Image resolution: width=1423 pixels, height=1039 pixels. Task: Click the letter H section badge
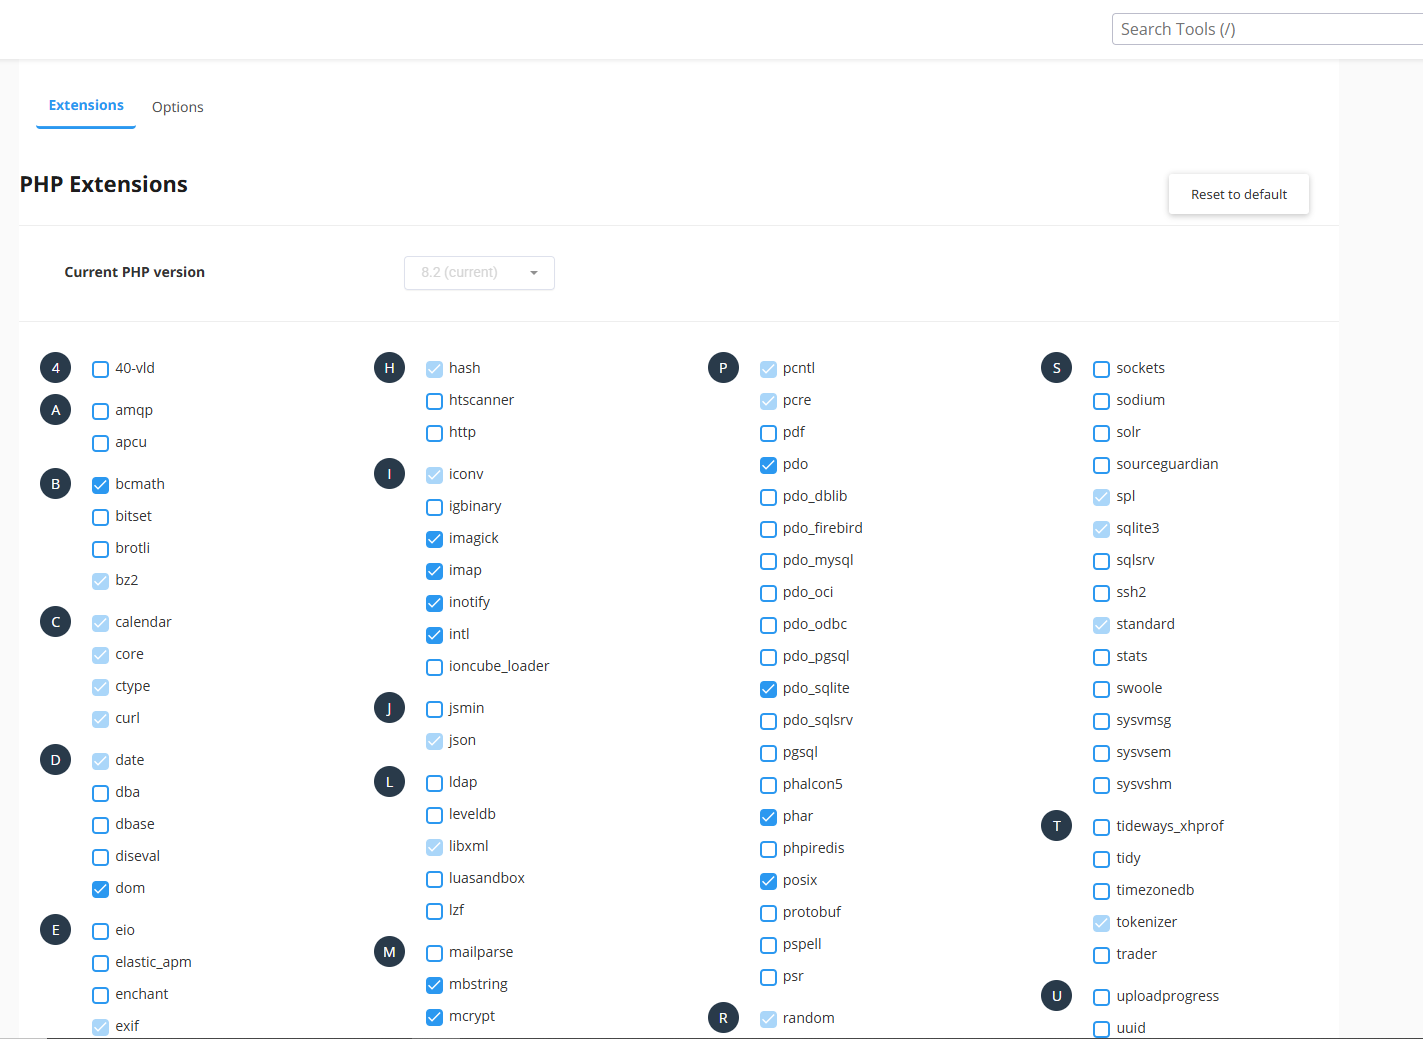(x=389, y=368)
